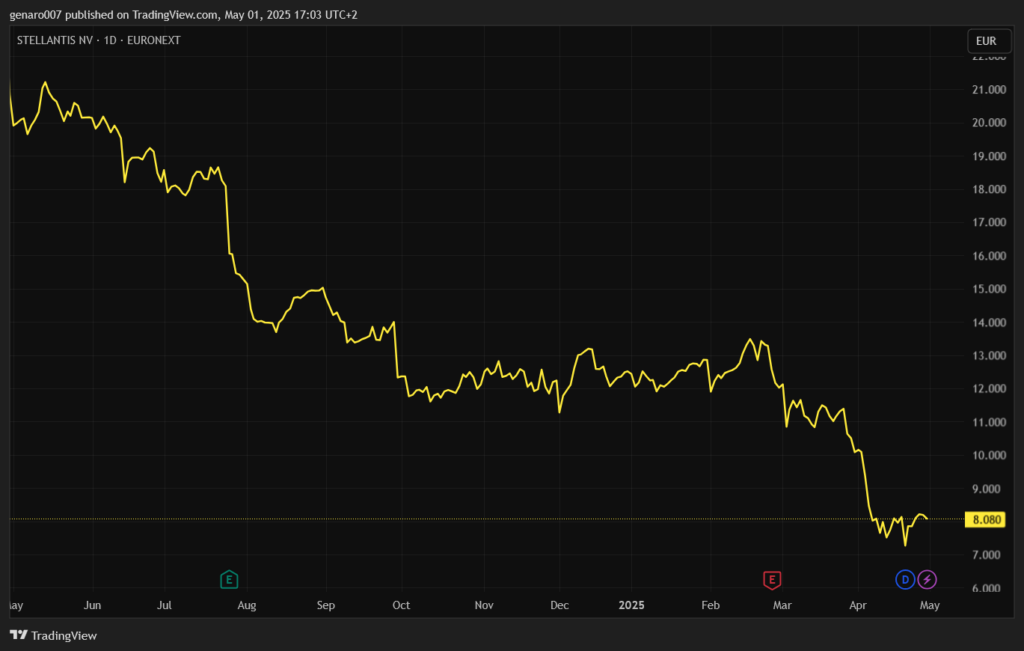Click the Jun label on the time axis
The height and width of the screenshot is (651, 1024).
tap(92, 605)
